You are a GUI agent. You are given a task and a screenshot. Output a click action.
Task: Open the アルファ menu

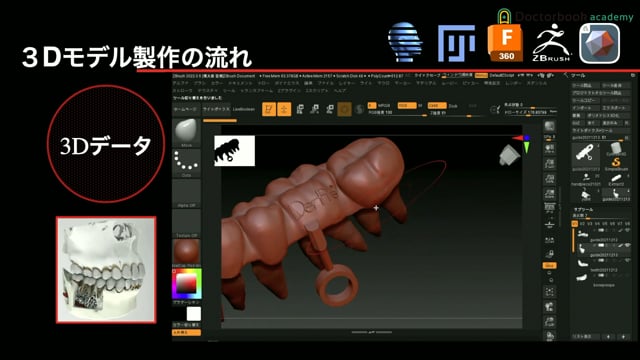[x=181, y=83]
